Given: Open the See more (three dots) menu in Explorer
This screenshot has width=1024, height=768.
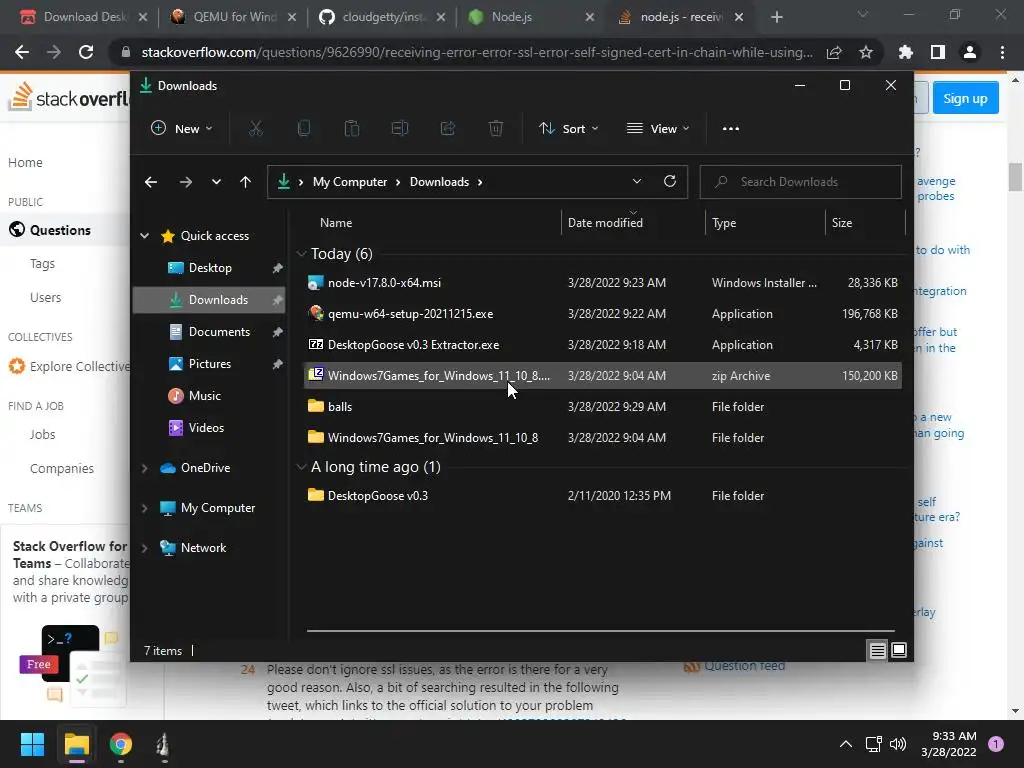Looking at the screenshot, I should pos(731,129).
